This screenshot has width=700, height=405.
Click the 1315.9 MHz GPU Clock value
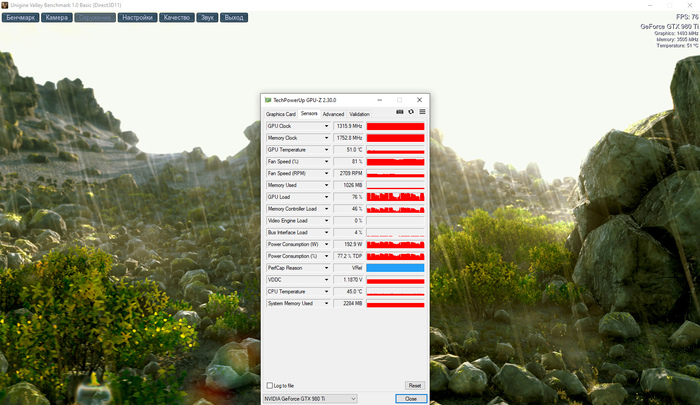pos(349,126)
